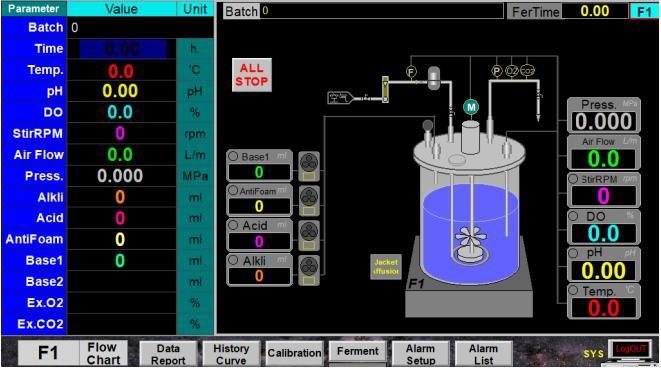
Task: Click the MPa unit in parameter table
Action: (195, 176)
